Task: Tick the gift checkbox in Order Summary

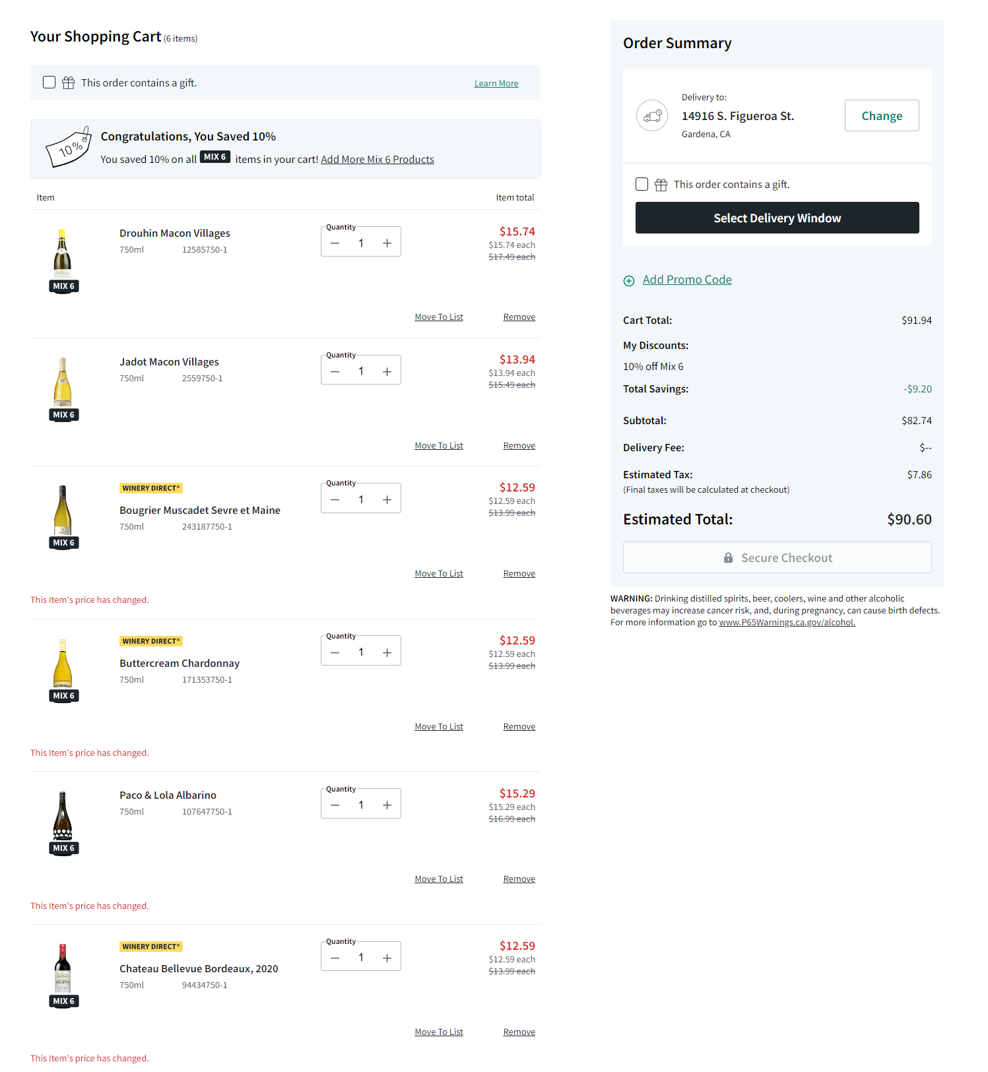Action: [x=642, y=184]
